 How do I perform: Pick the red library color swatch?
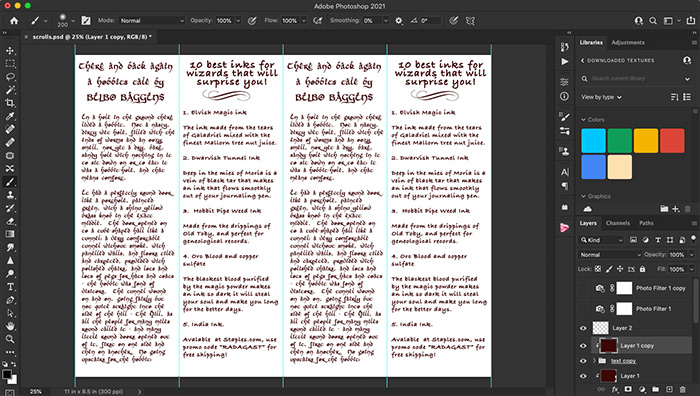(x=672, y=141)
